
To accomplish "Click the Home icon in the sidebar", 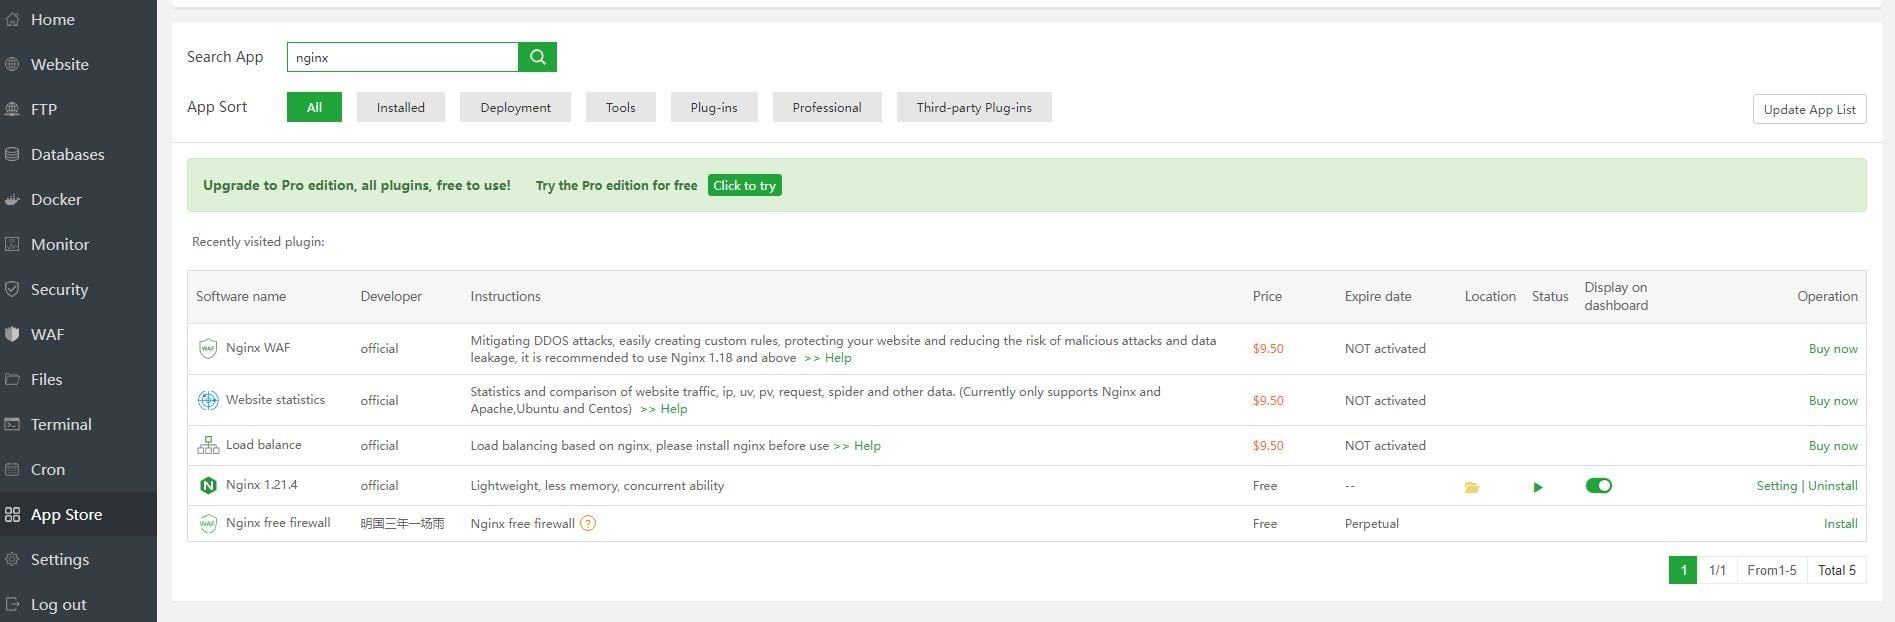I will (12, 19).
